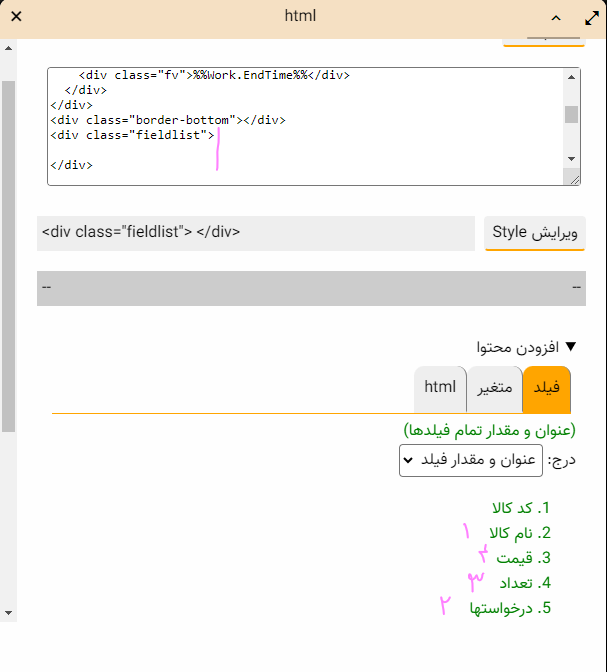Click the fieldlist div preview box
607x672 pixels.
[x=255, y=233]
